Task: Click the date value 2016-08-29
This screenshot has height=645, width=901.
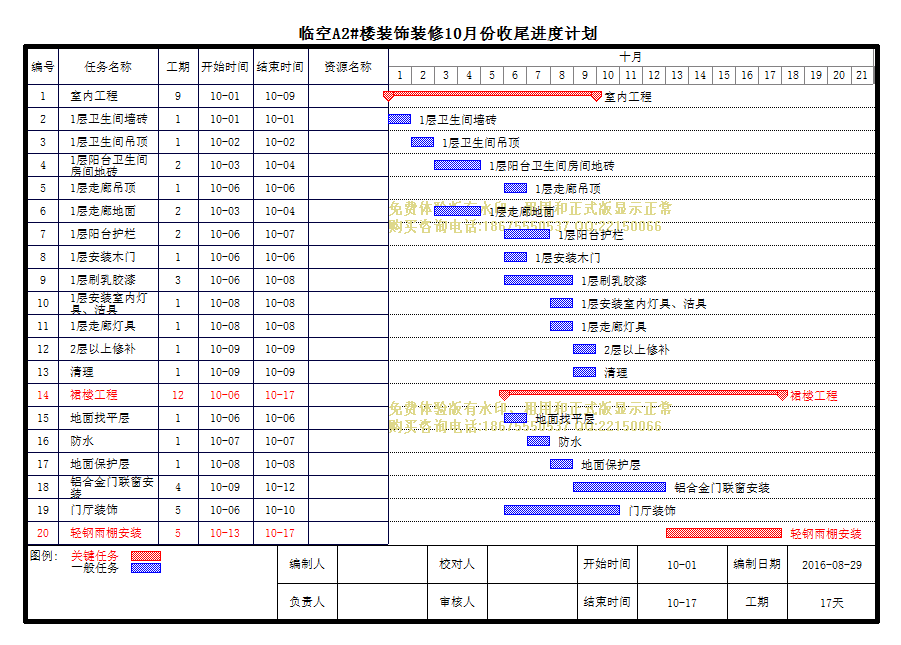Action: pos(831,565)
